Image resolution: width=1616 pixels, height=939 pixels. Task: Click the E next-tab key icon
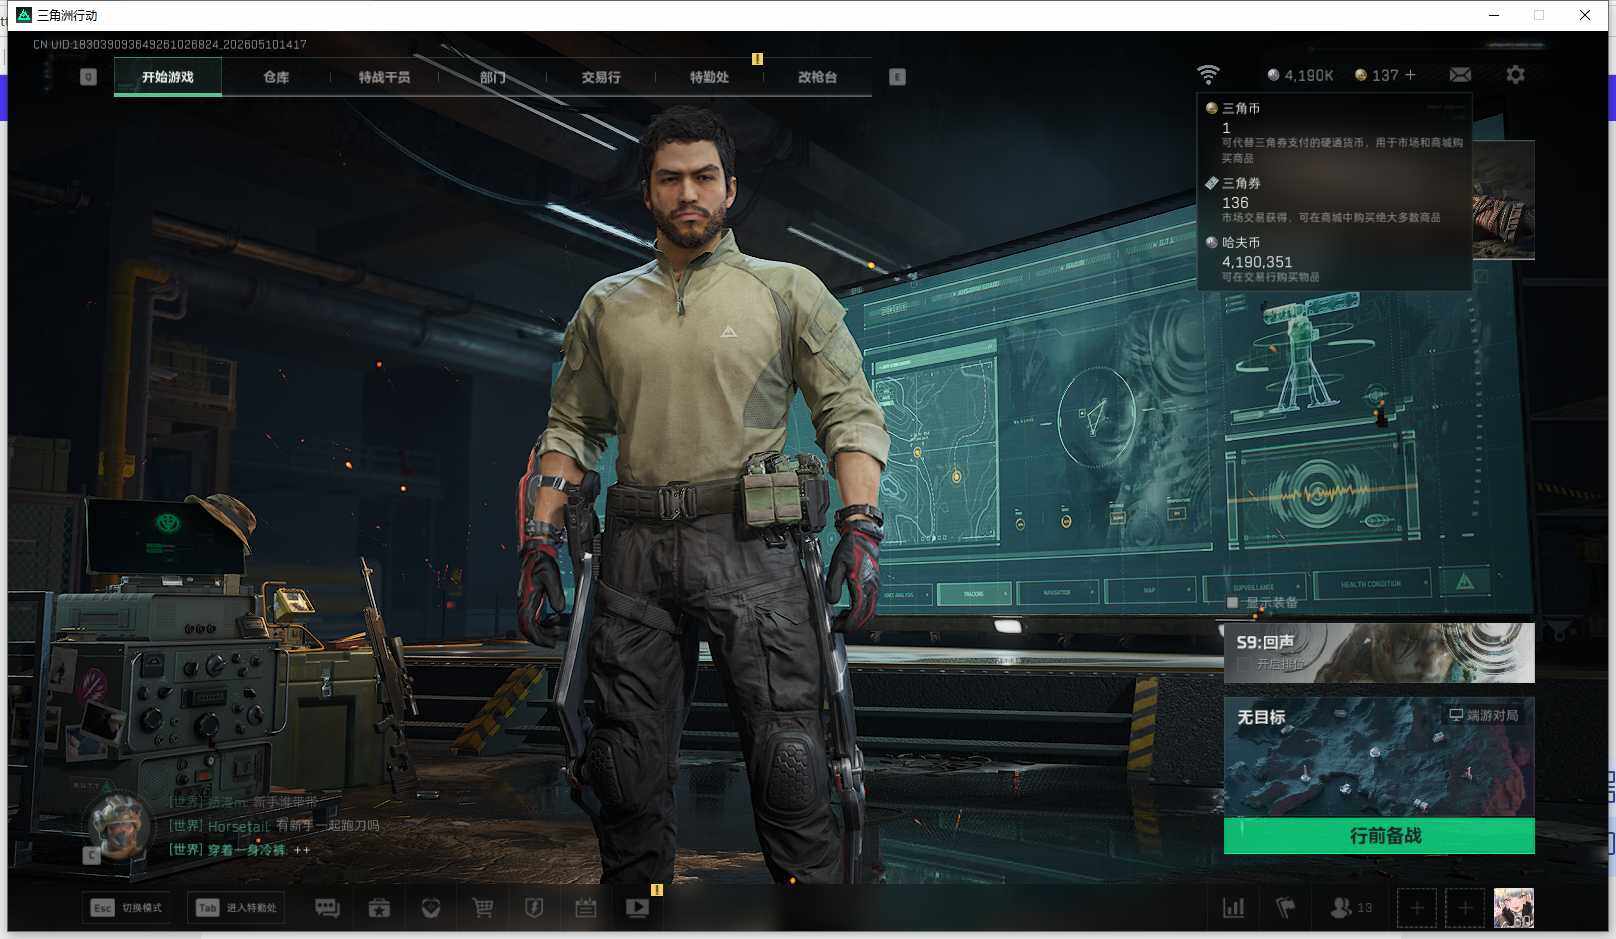pyautogui.click(x=897, y=77)
